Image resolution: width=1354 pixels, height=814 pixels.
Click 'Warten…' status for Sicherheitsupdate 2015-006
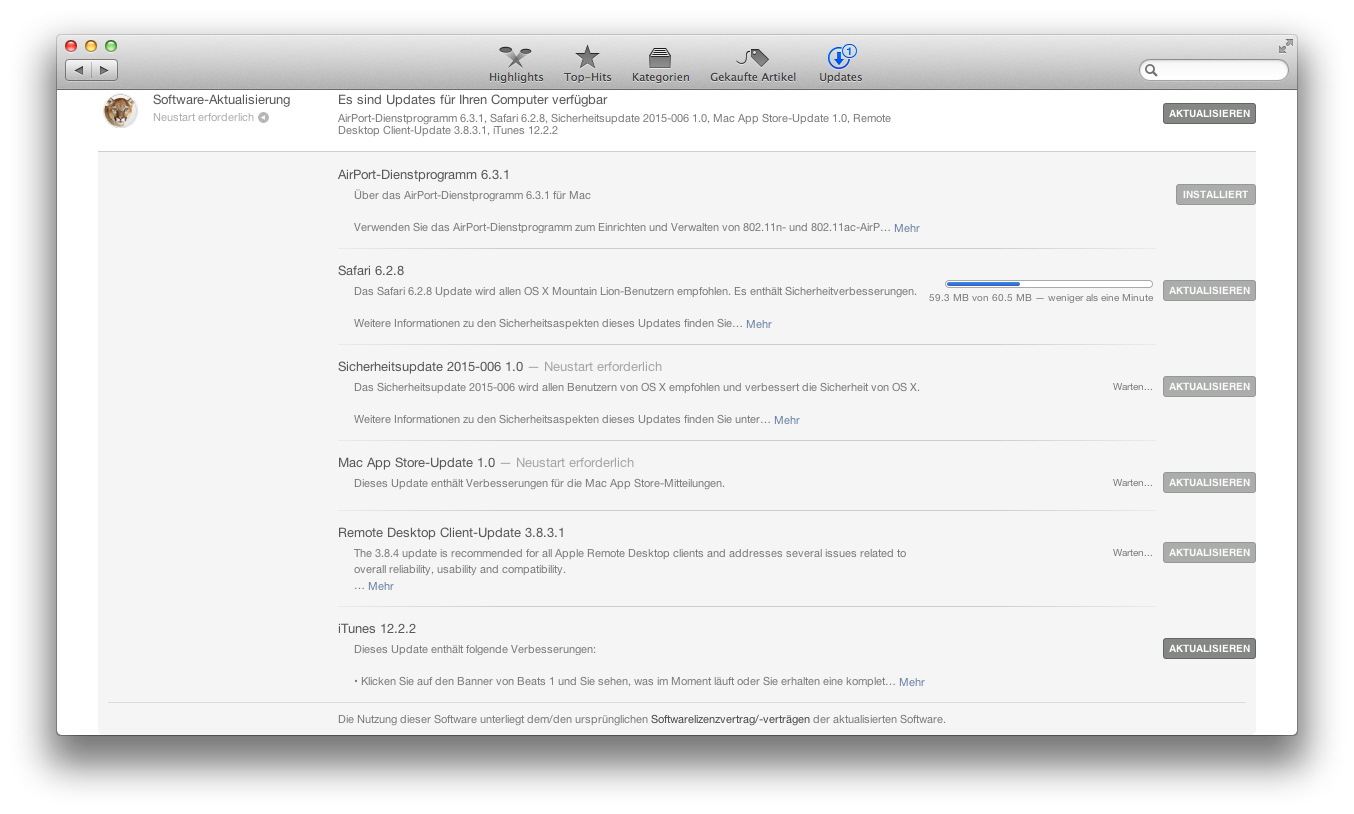1132,387
